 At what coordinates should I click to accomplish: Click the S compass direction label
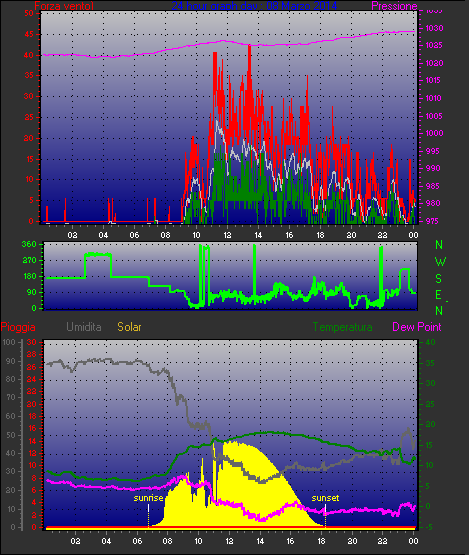pyautogui.click(x=439, y=279)
